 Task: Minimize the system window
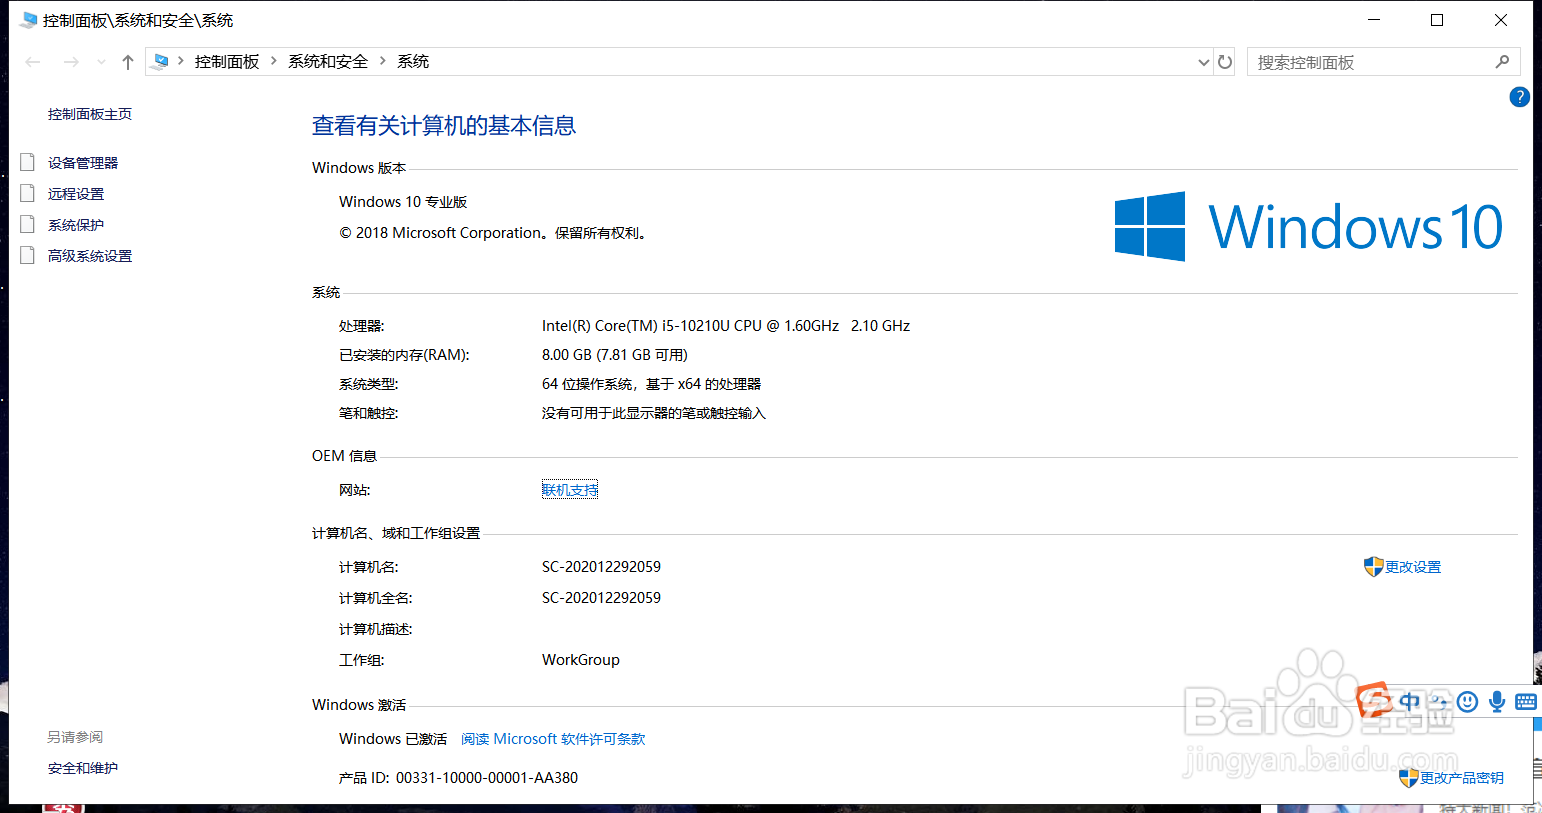click(1374, 20)
